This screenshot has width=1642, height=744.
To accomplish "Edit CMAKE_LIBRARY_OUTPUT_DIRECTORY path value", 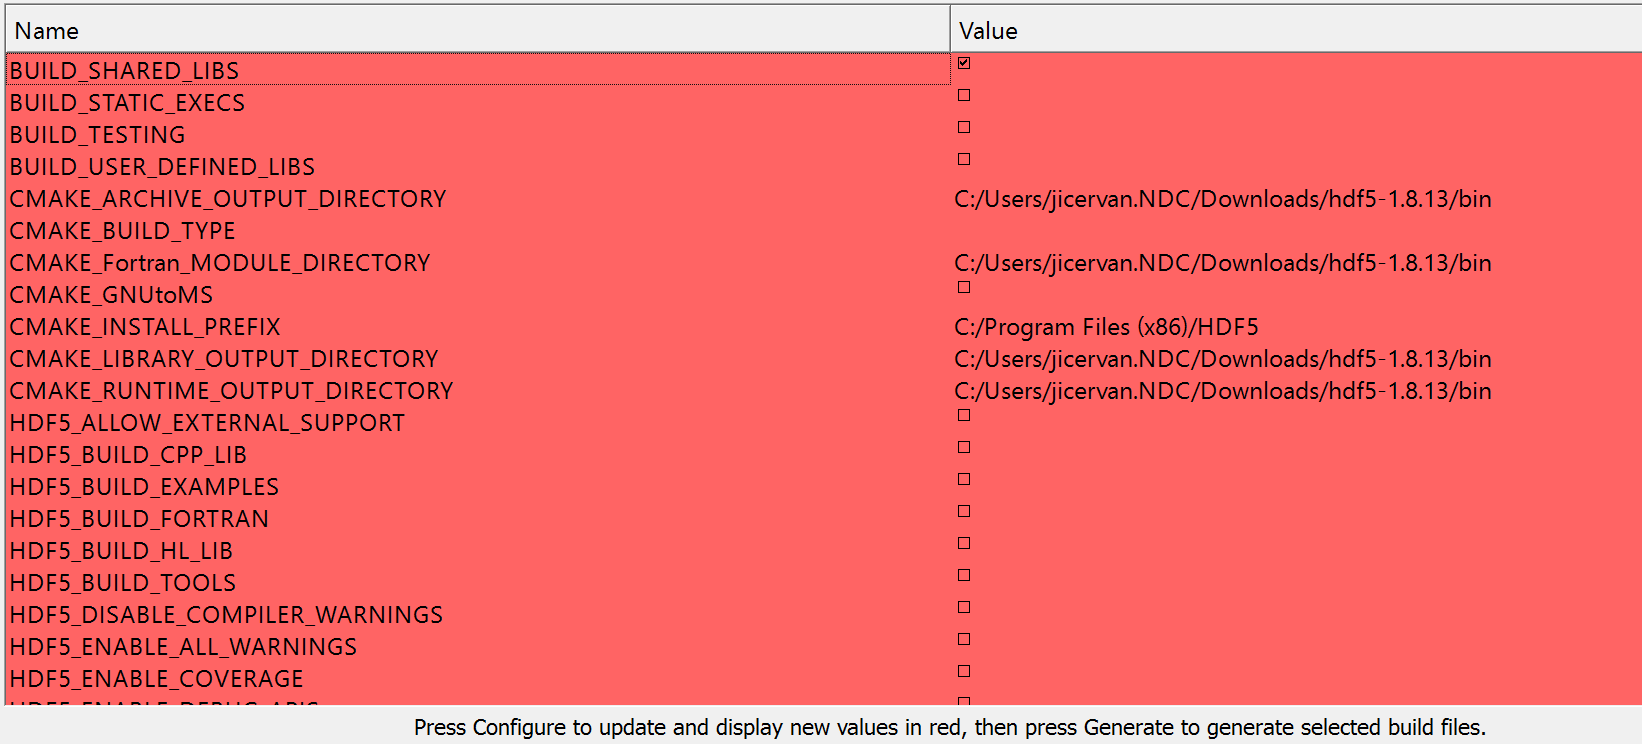I will point(1223,359).
